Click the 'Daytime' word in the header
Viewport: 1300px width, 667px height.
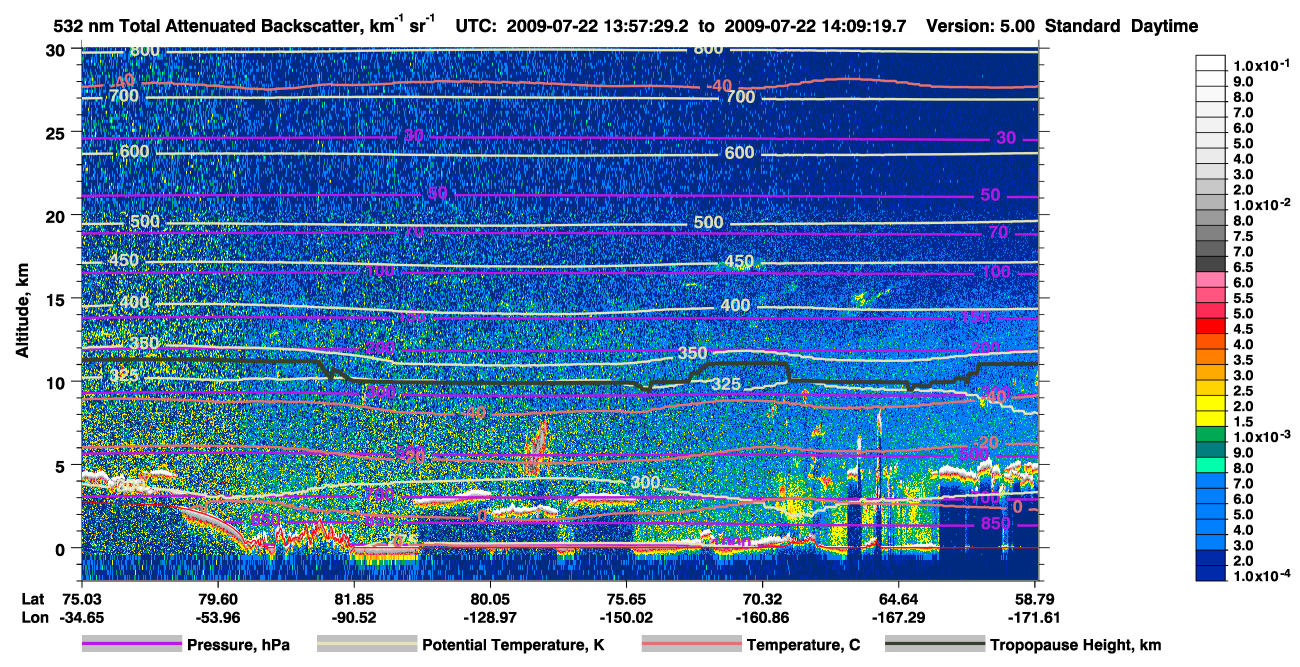[x=1164, y=25]
